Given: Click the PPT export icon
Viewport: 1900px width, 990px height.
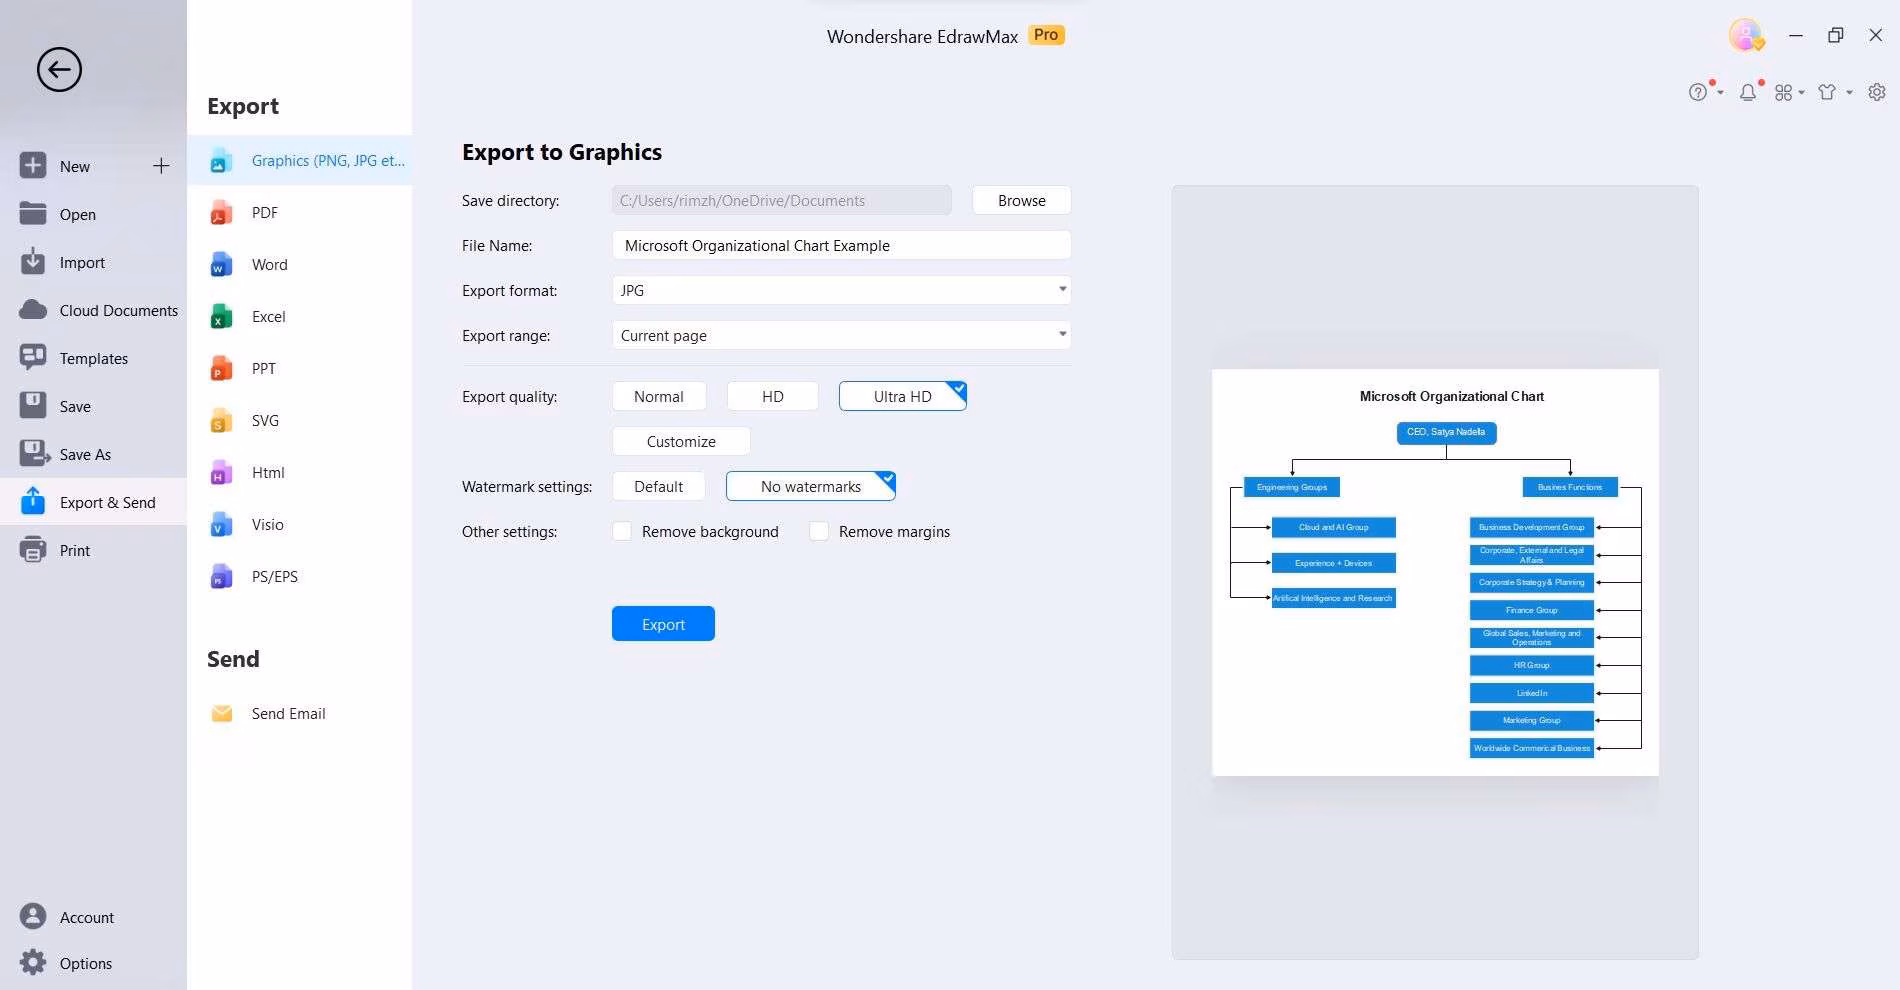Looking at the screenshot, I should tap(221, 369).
